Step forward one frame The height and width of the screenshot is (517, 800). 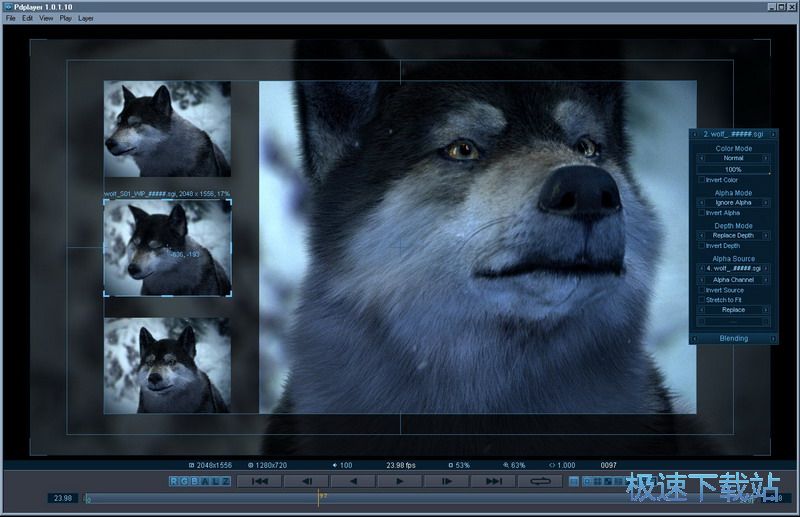click(446, 481)
